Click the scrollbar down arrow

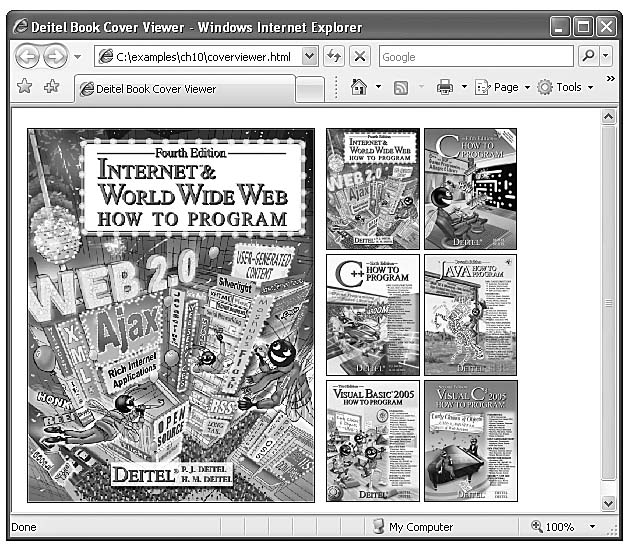click(x=609, y=503)
